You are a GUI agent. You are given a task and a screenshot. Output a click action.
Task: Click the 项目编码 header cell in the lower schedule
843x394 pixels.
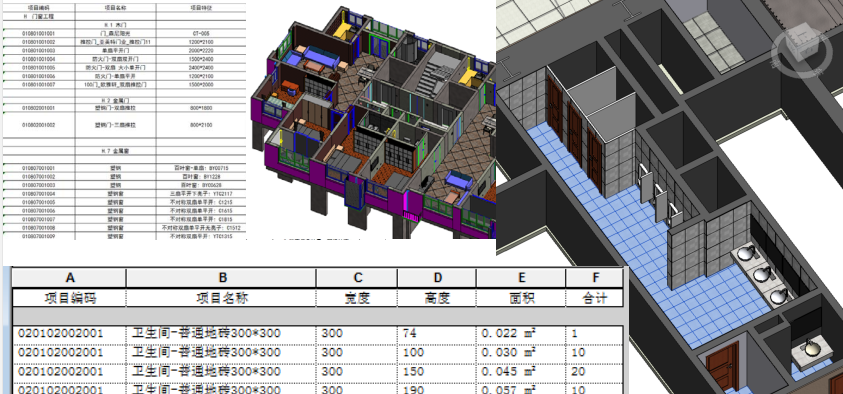[69, 298]
